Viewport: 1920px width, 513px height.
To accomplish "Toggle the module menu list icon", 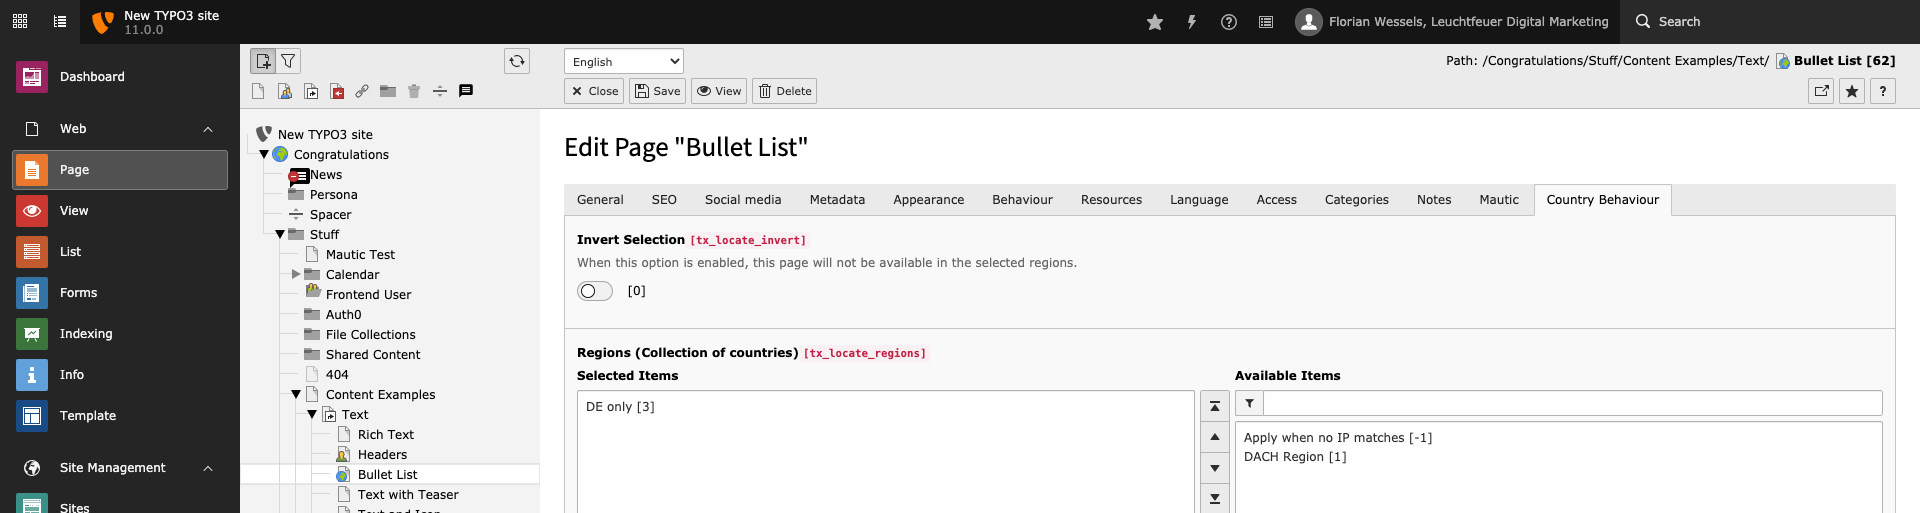I will tap(60, 21).
